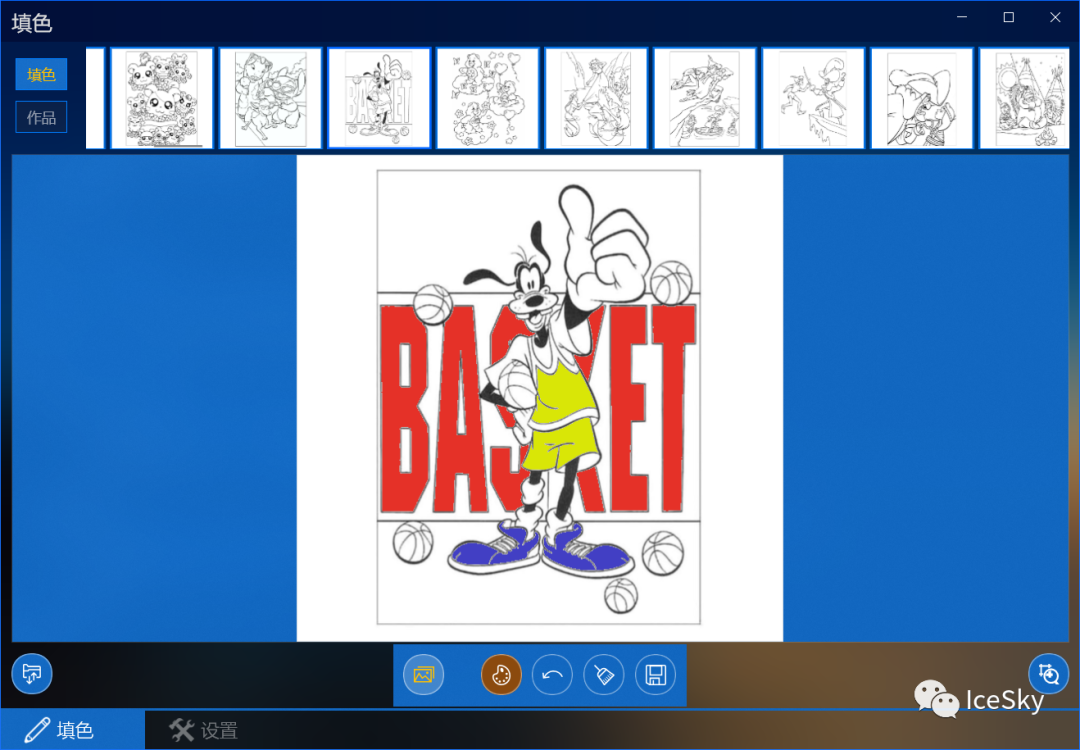Open the color palette tool
The height and width of the screenshot is (750, 1080).
pyautogui.click(x=501, y=675)
